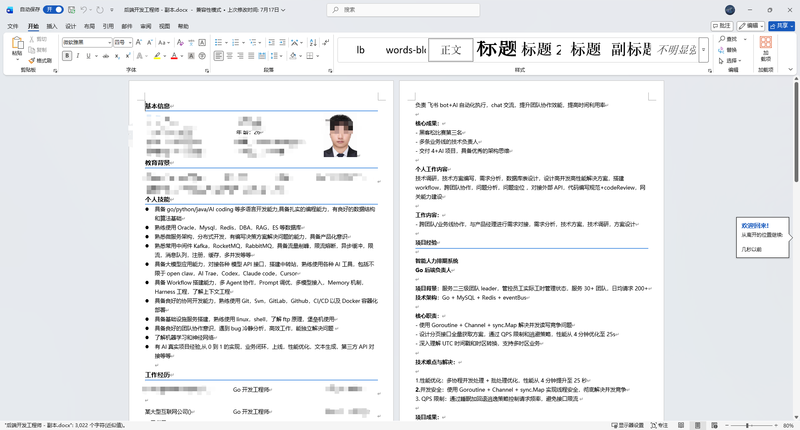Click the Share button
800x430 pixels.
781,26
